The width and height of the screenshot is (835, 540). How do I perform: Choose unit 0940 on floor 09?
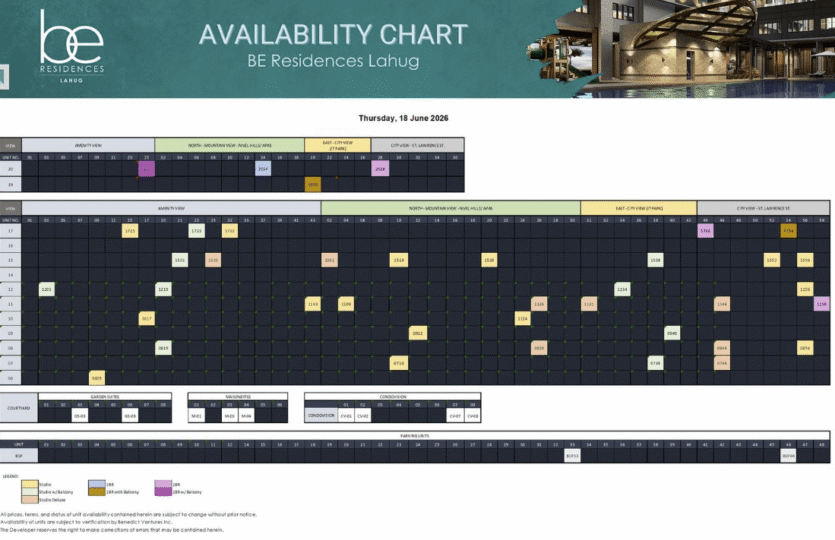coord(672,333)
